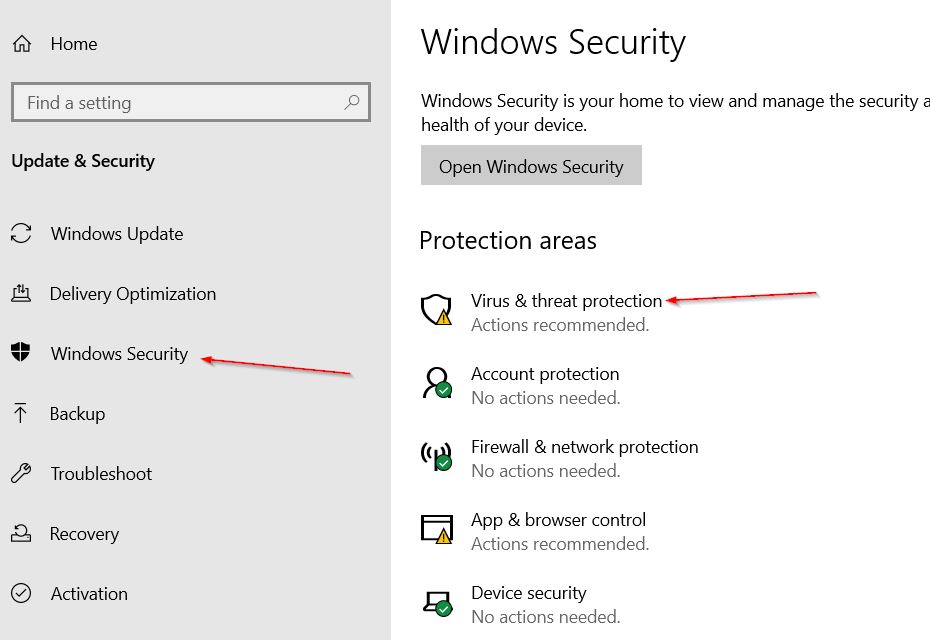
Task: Click the Recovery icon in sidebar
Action: point(21,533)
